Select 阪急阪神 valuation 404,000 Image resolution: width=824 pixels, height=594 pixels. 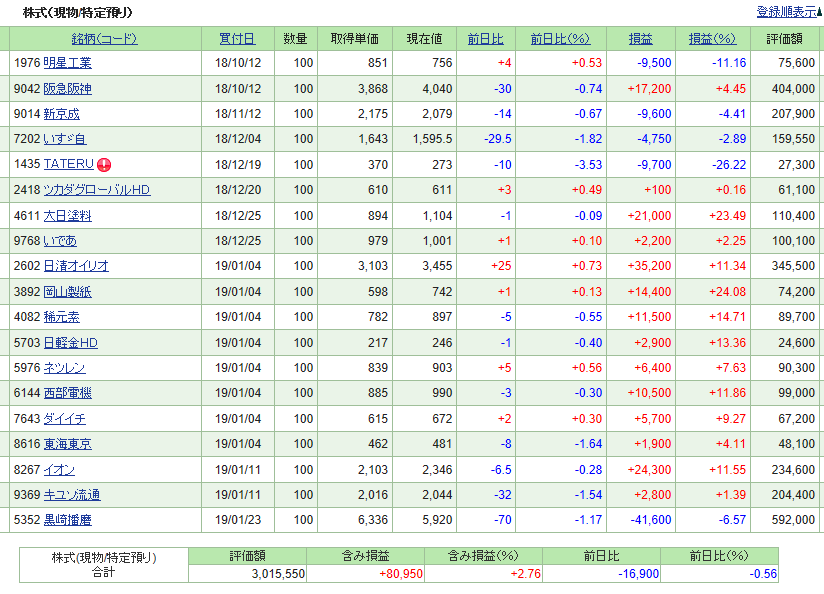[x=794, y=89]
